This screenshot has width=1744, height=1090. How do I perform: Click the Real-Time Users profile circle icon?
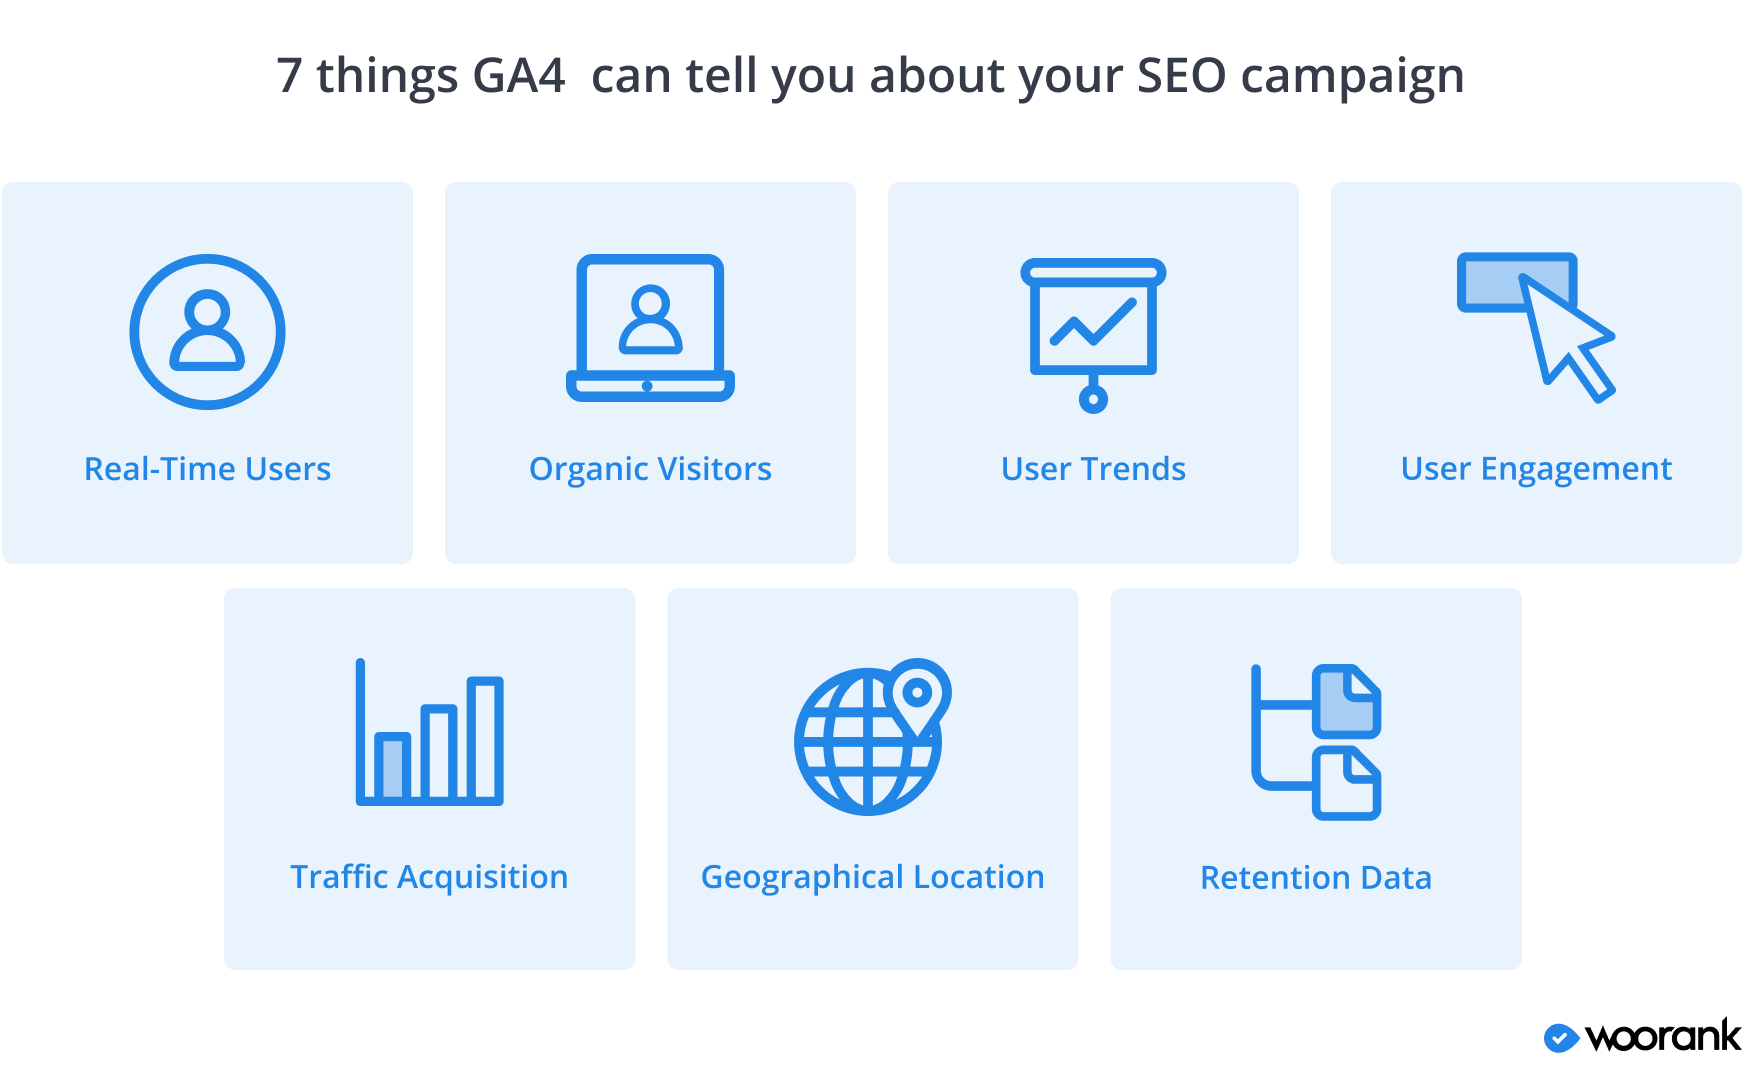click(x=207, y=331)
